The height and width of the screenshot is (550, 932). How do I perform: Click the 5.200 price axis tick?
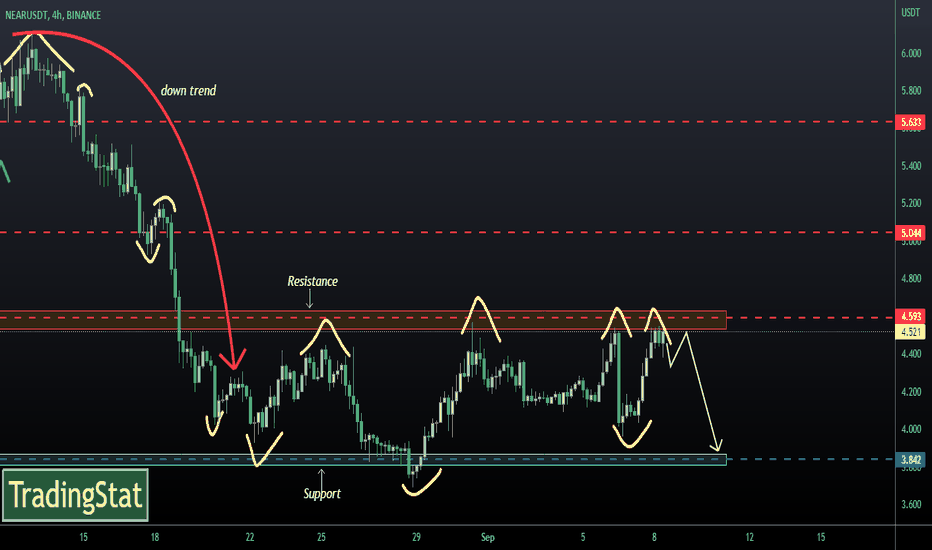point(911,203)
